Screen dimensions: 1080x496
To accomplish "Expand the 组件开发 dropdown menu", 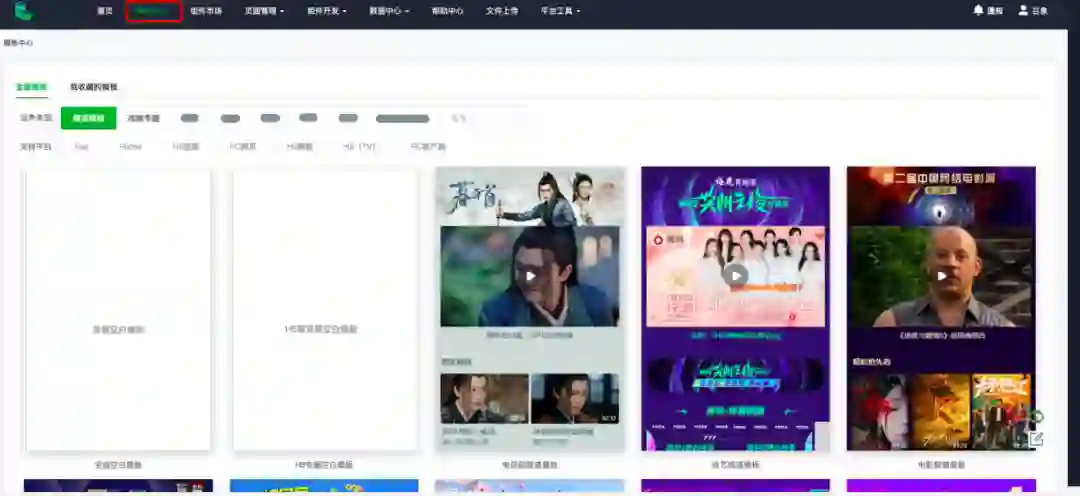I will (x=326, y=11).
